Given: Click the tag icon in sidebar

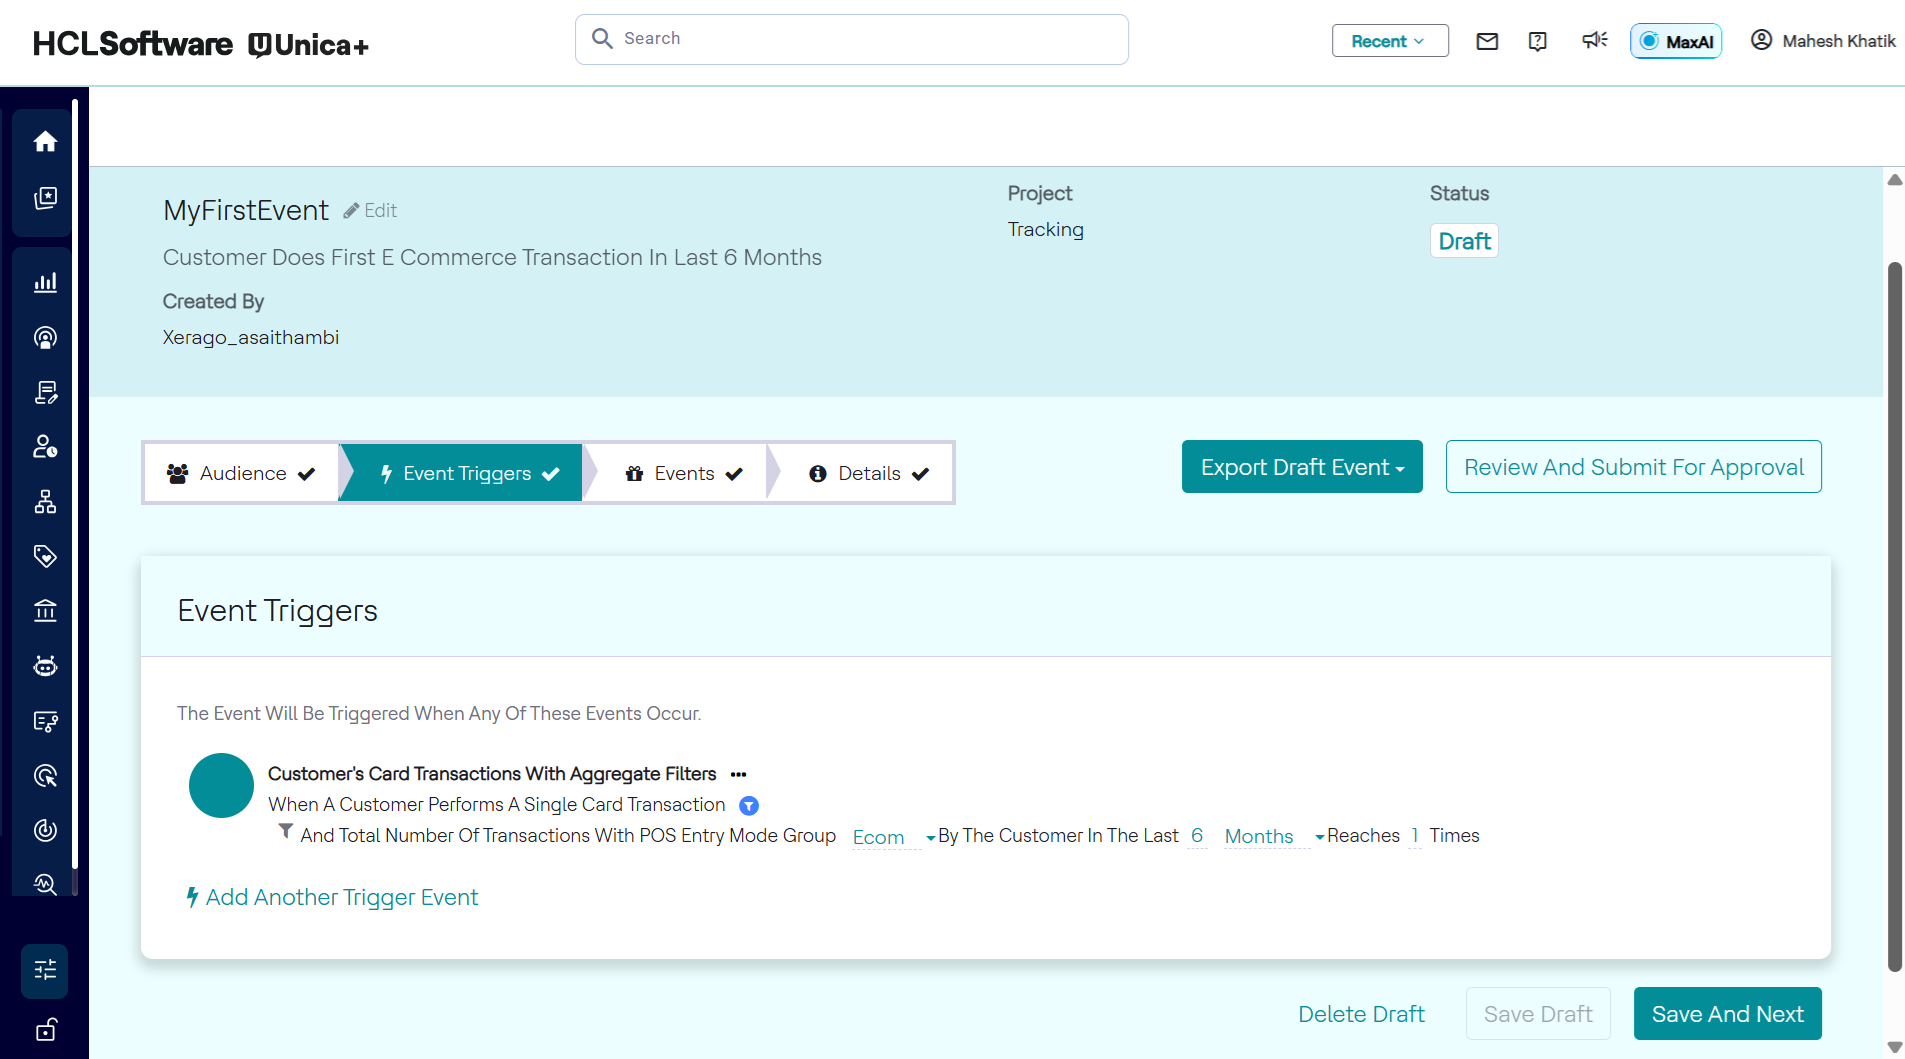Looking at the screenshot, I should click(45, 556).
